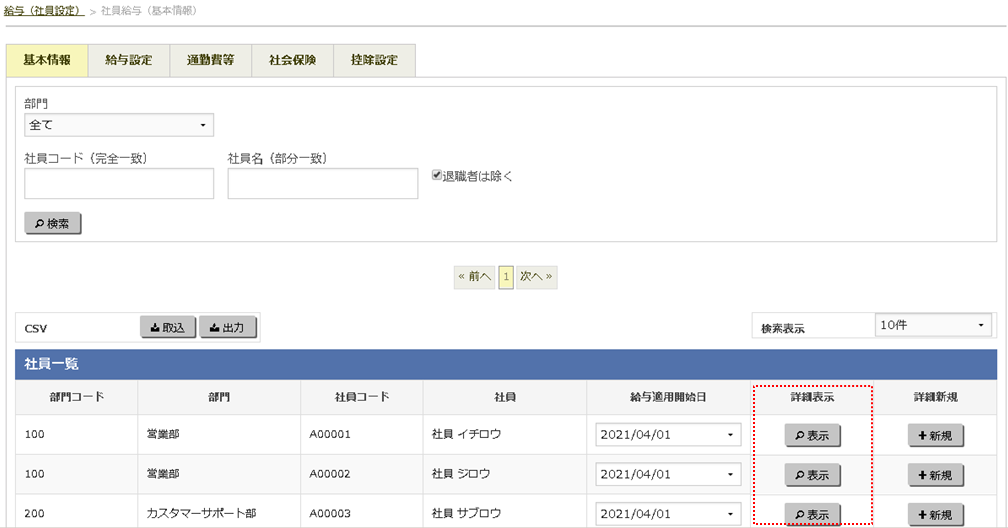Click the CSV 出力 export button
1008x528 pixels.
tap(228, 327)
